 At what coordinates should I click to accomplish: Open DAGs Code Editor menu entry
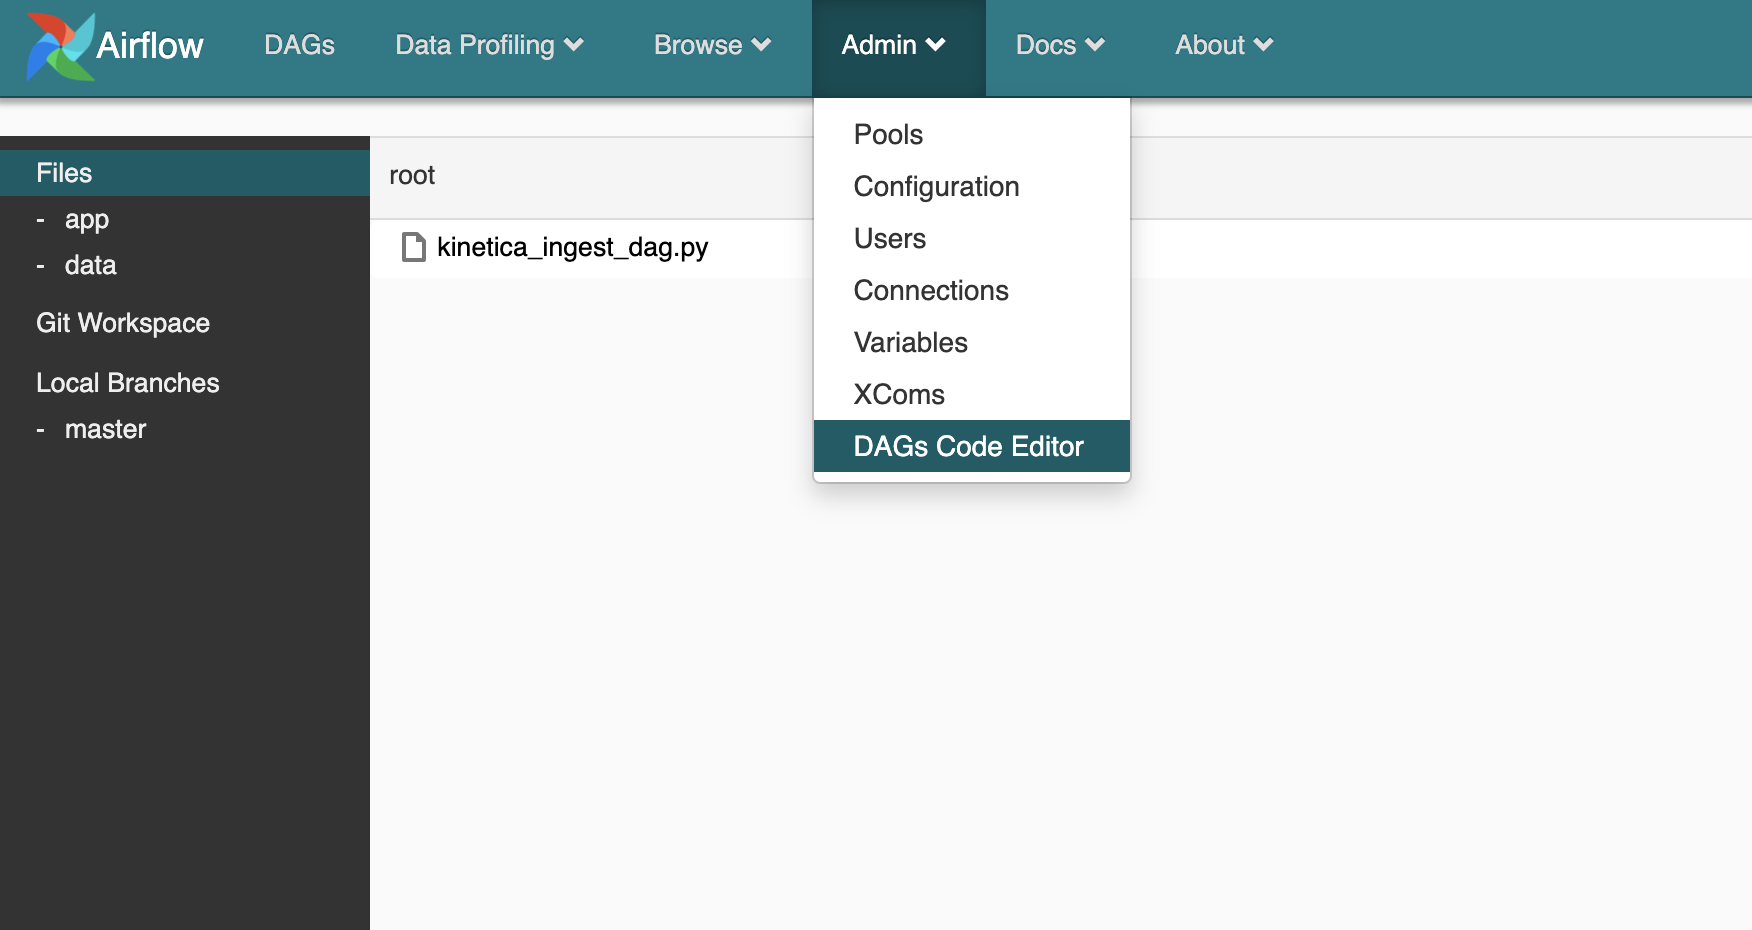click(x=972, y=446)
